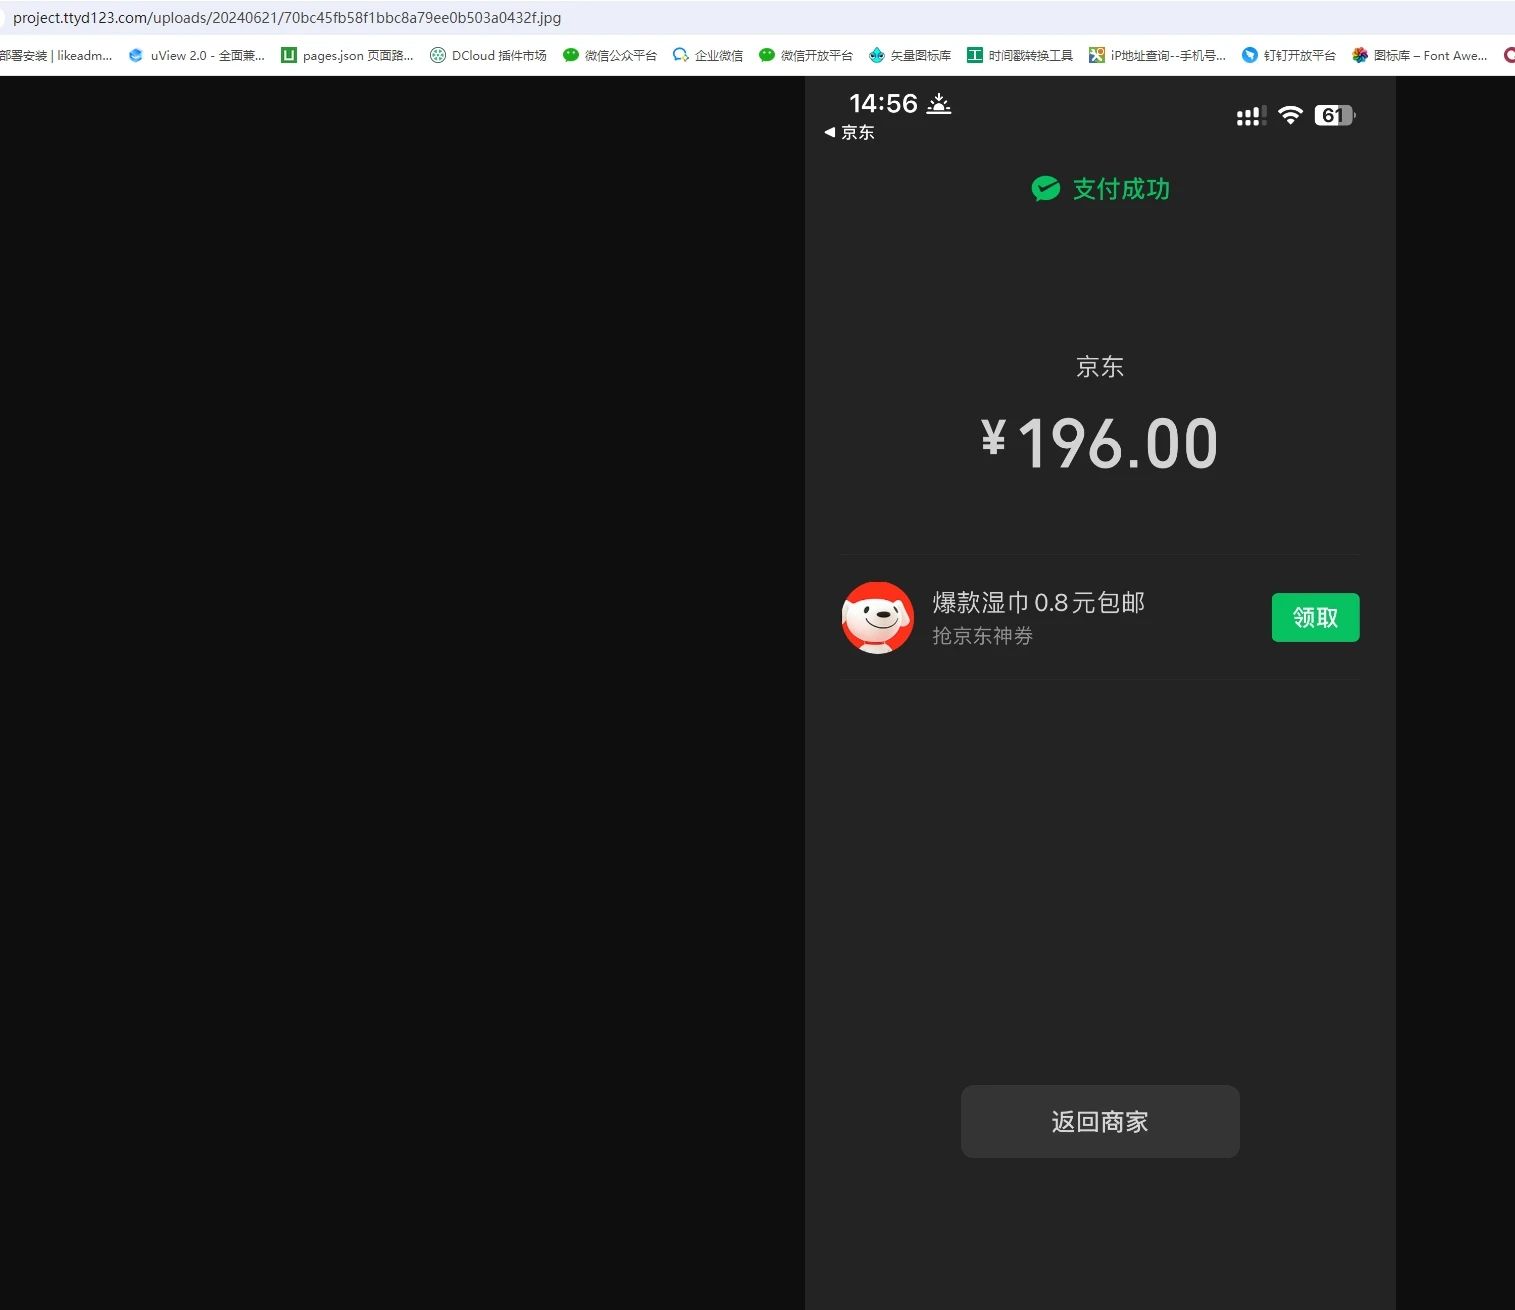Click the ¥196.00 payment amount
Screen dimensions: 1515x1310
click(x=1099, y=443)
